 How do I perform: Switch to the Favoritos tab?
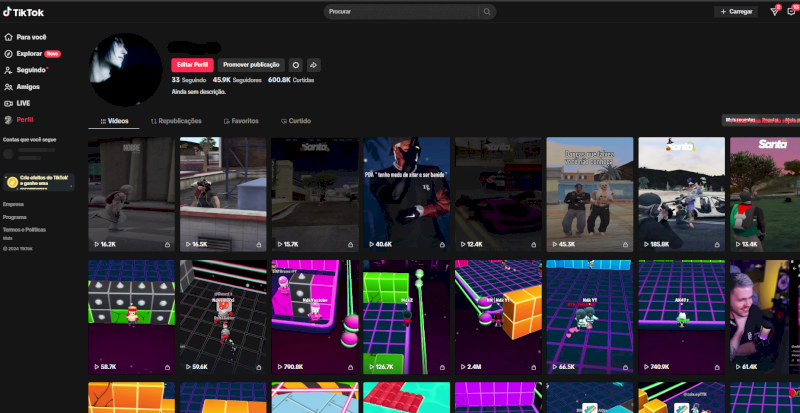(240, 121)
